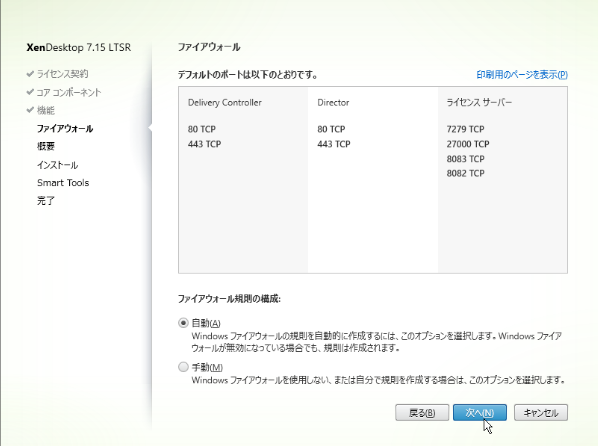Click the 8082 TCP port entry
The height and width of the screenshot is (446, 598).
point(465,173)
